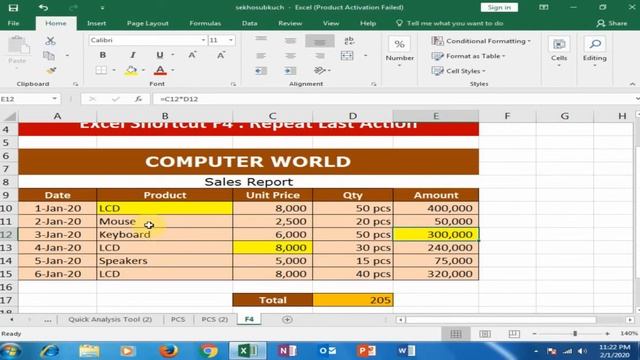640x360 pixels.
Task: Click the Borders icon
Action: (x=101, y=70)
